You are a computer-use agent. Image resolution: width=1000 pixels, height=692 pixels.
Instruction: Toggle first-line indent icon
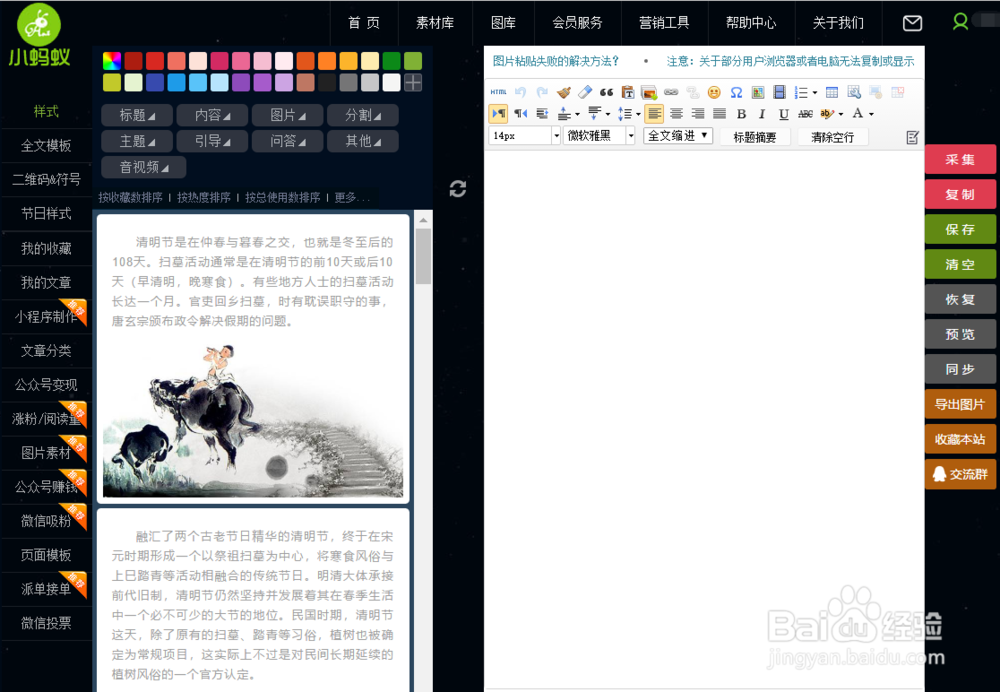tap(542, 114)
